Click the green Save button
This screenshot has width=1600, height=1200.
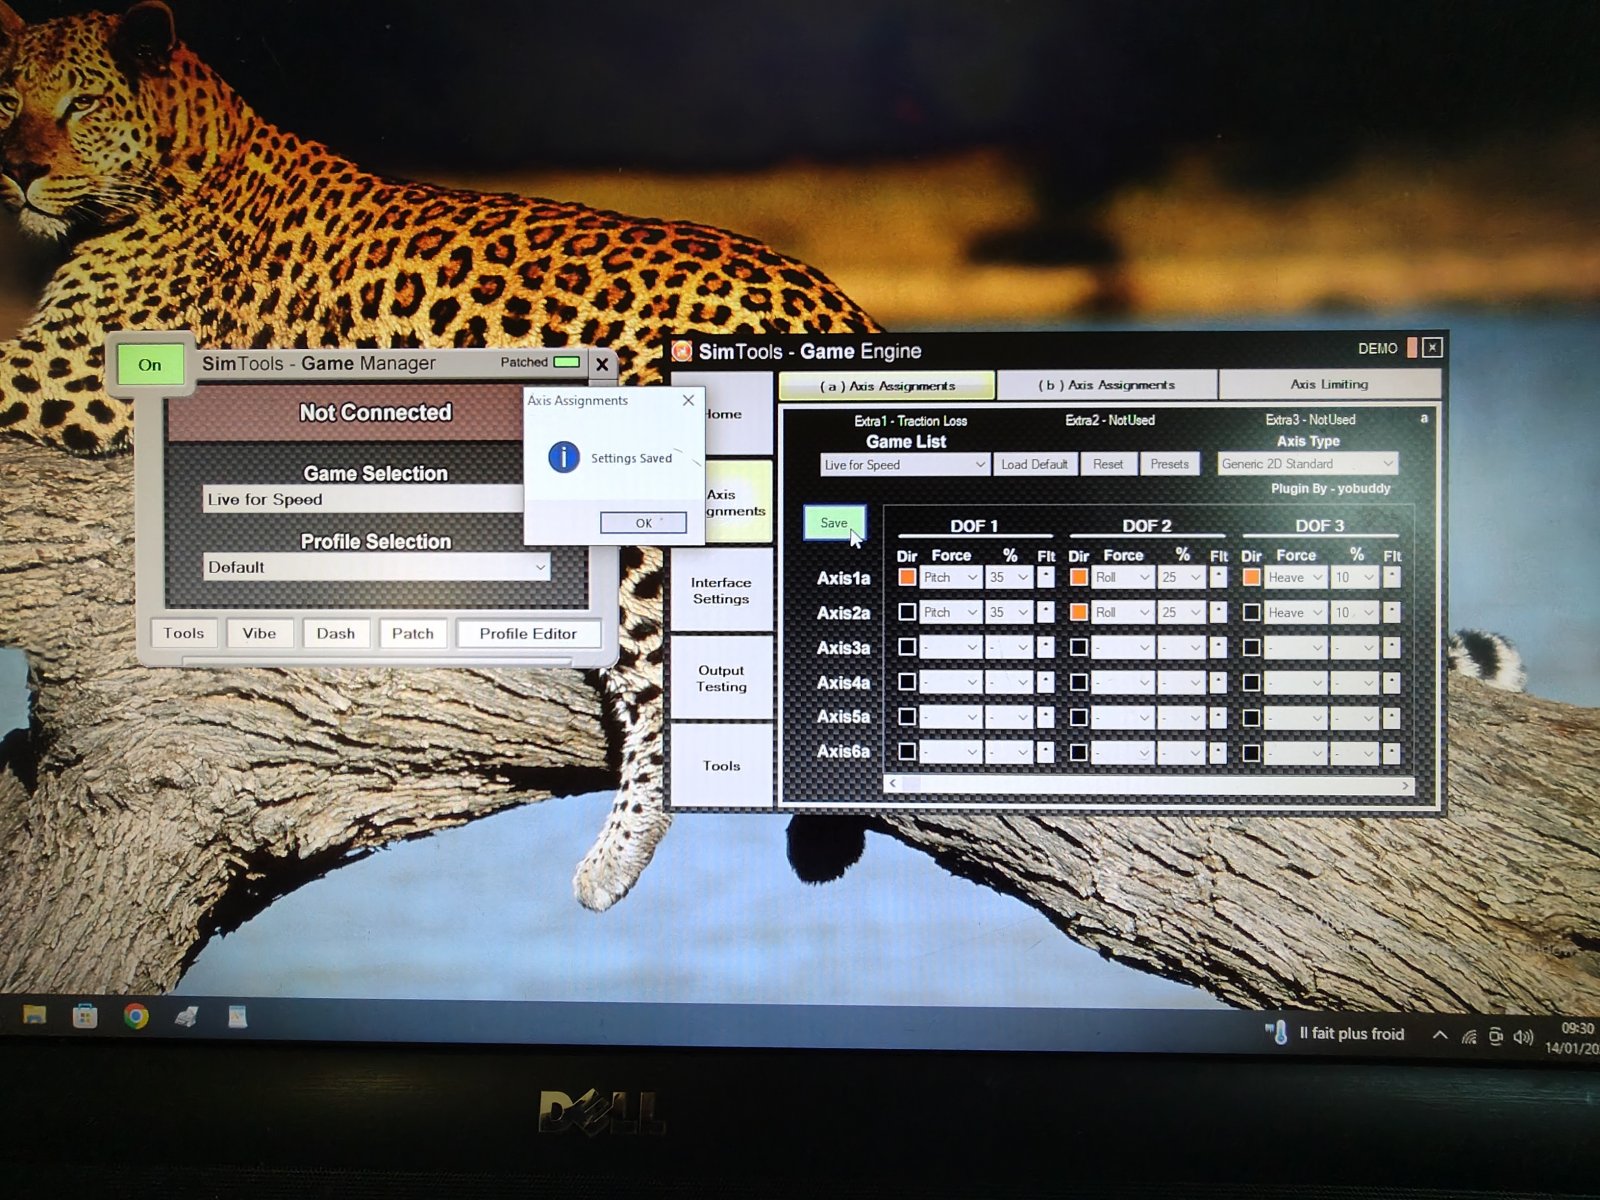tap(834, 523)
